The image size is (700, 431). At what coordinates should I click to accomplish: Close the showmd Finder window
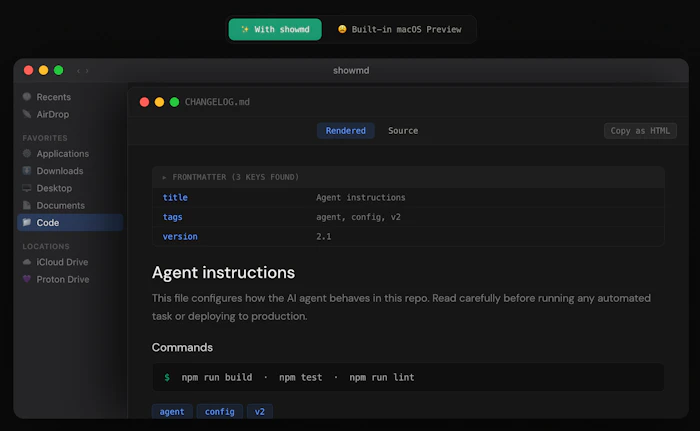(29, 70)
